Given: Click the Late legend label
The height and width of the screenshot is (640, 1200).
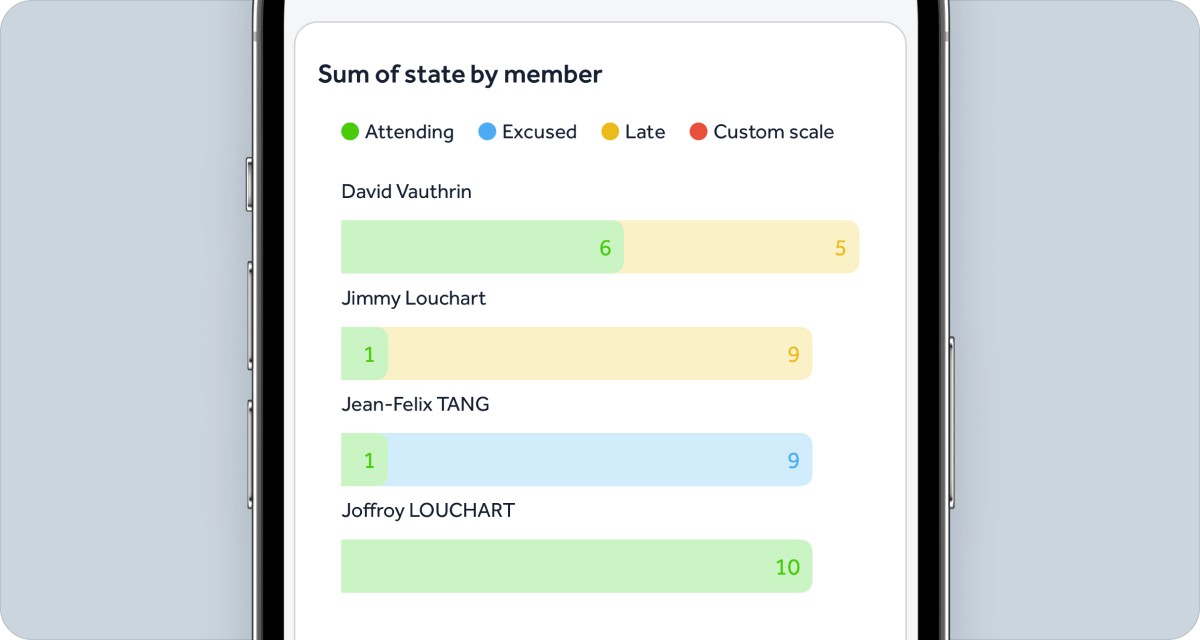Looking at the screenshot, I should pos(645,132).
